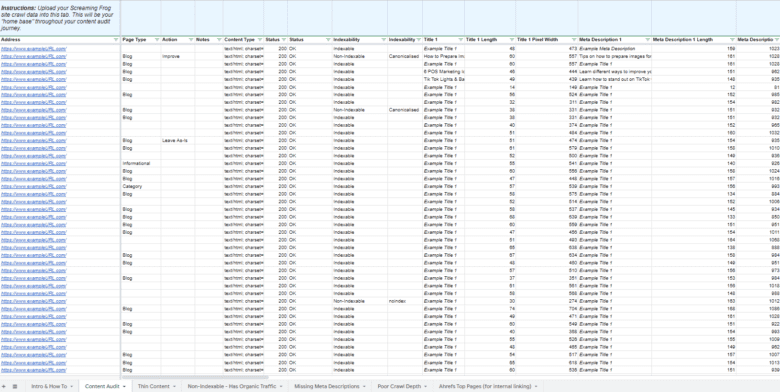Open the filter icon on the Indexability column listing Canonicalised
Image resolution: width=780 pixels, height=392 pixels.
(x=418, y=39)
